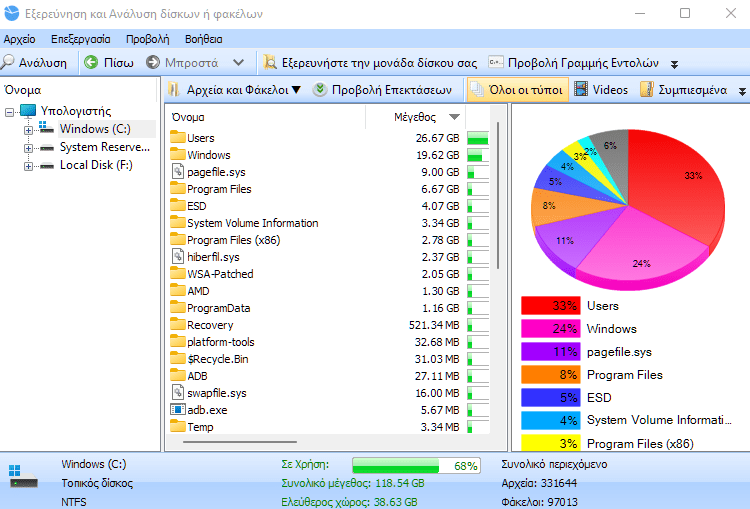The image size is (750, 509).
Task: Select Local Disk (F:) in tree
Action: [x=96, y=165]
